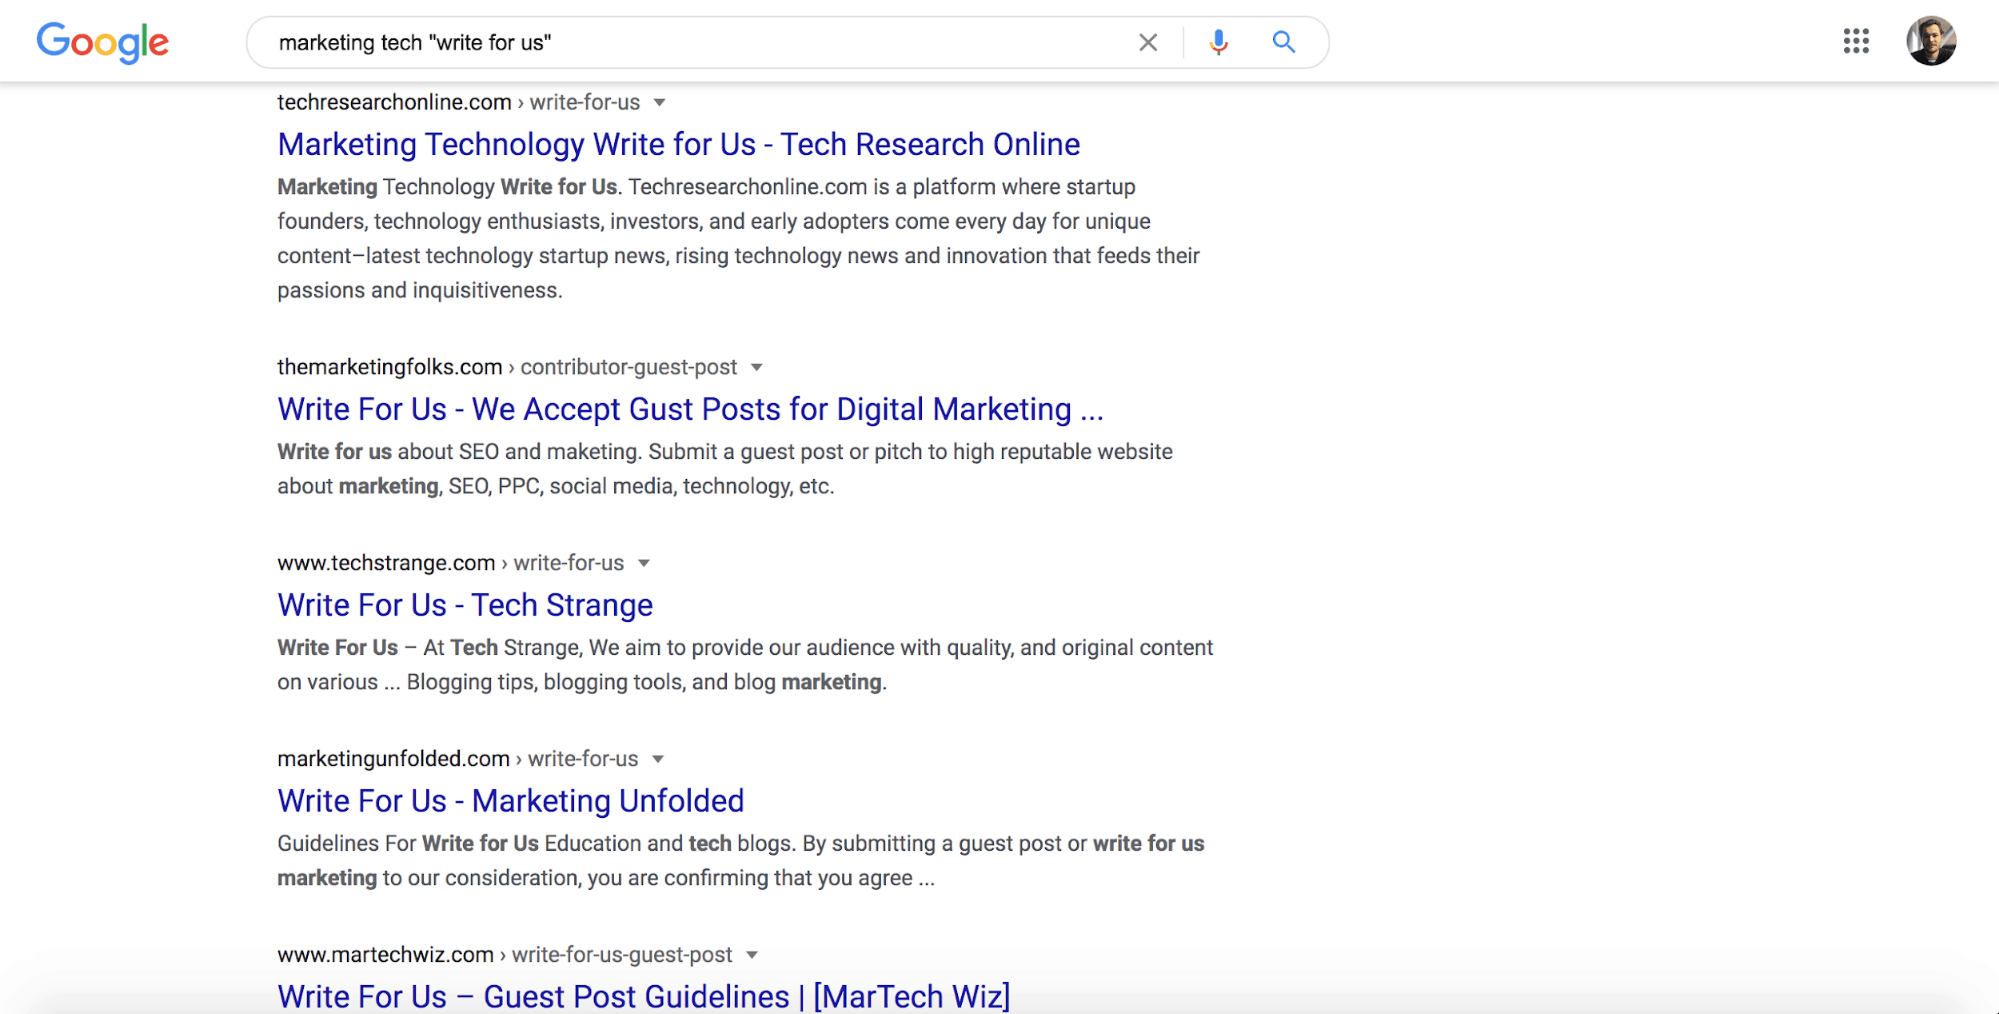Clear the search query with the X icon
The height and width of the screenshot is (1014, 1999).
point(1148,42)
